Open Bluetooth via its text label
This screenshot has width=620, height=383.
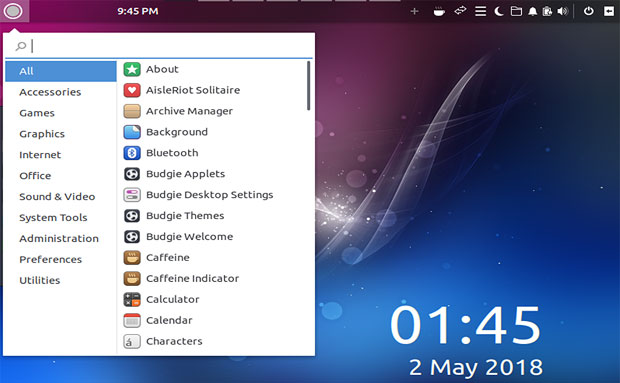[x=172, y=153]
